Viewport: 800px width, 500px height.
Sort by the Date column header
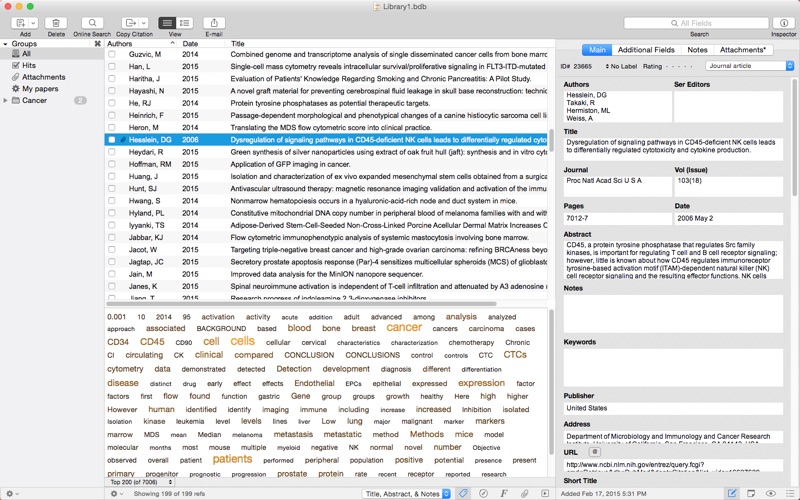(202, 44)
